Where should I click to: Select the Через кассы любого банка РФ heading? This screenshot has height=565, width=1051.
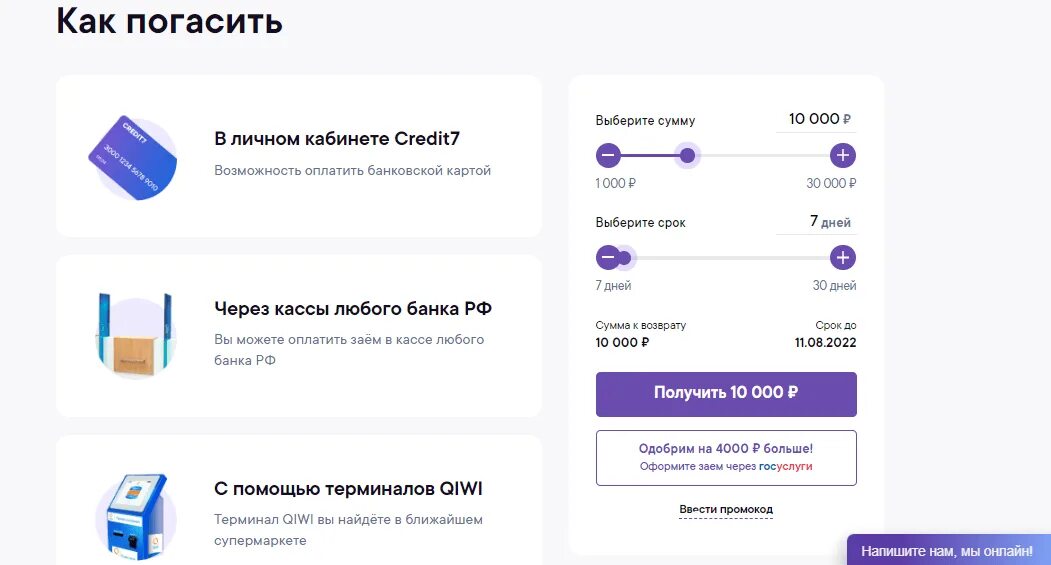pos(353,308)
